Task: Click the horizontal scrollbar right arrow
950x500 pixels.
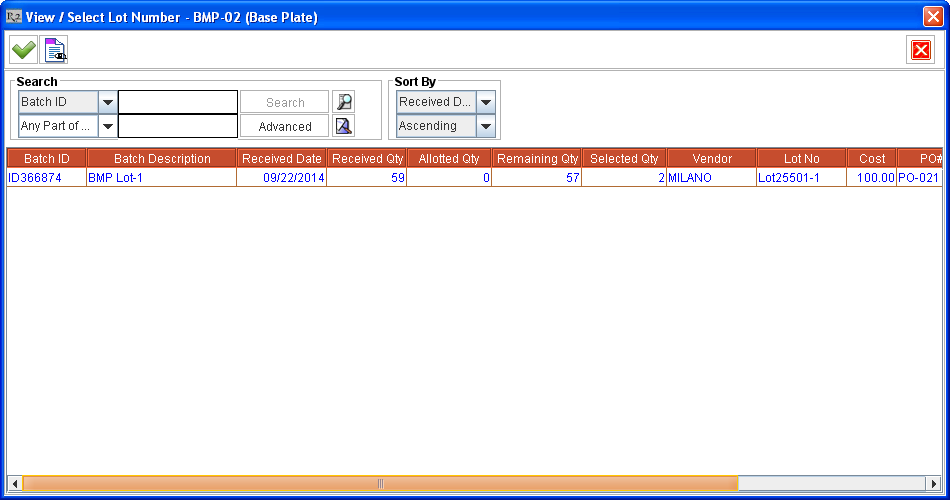Action: tap(934, 484)
